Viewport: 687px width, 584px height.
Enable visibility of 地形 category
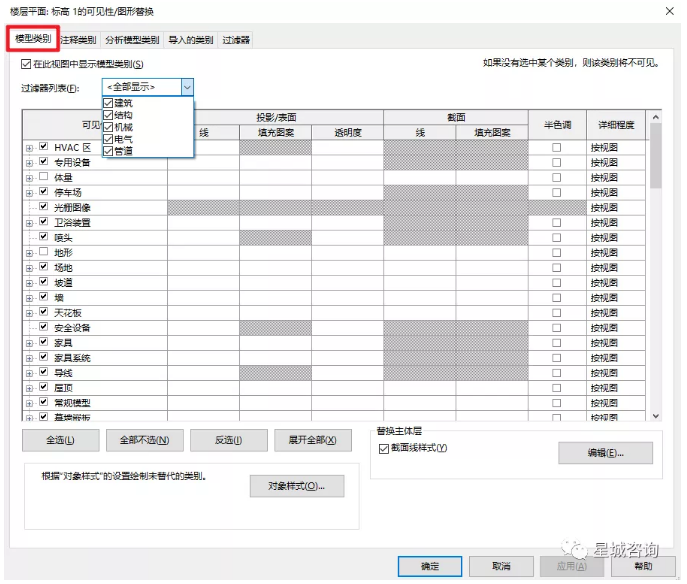click(x=43, y=251)
